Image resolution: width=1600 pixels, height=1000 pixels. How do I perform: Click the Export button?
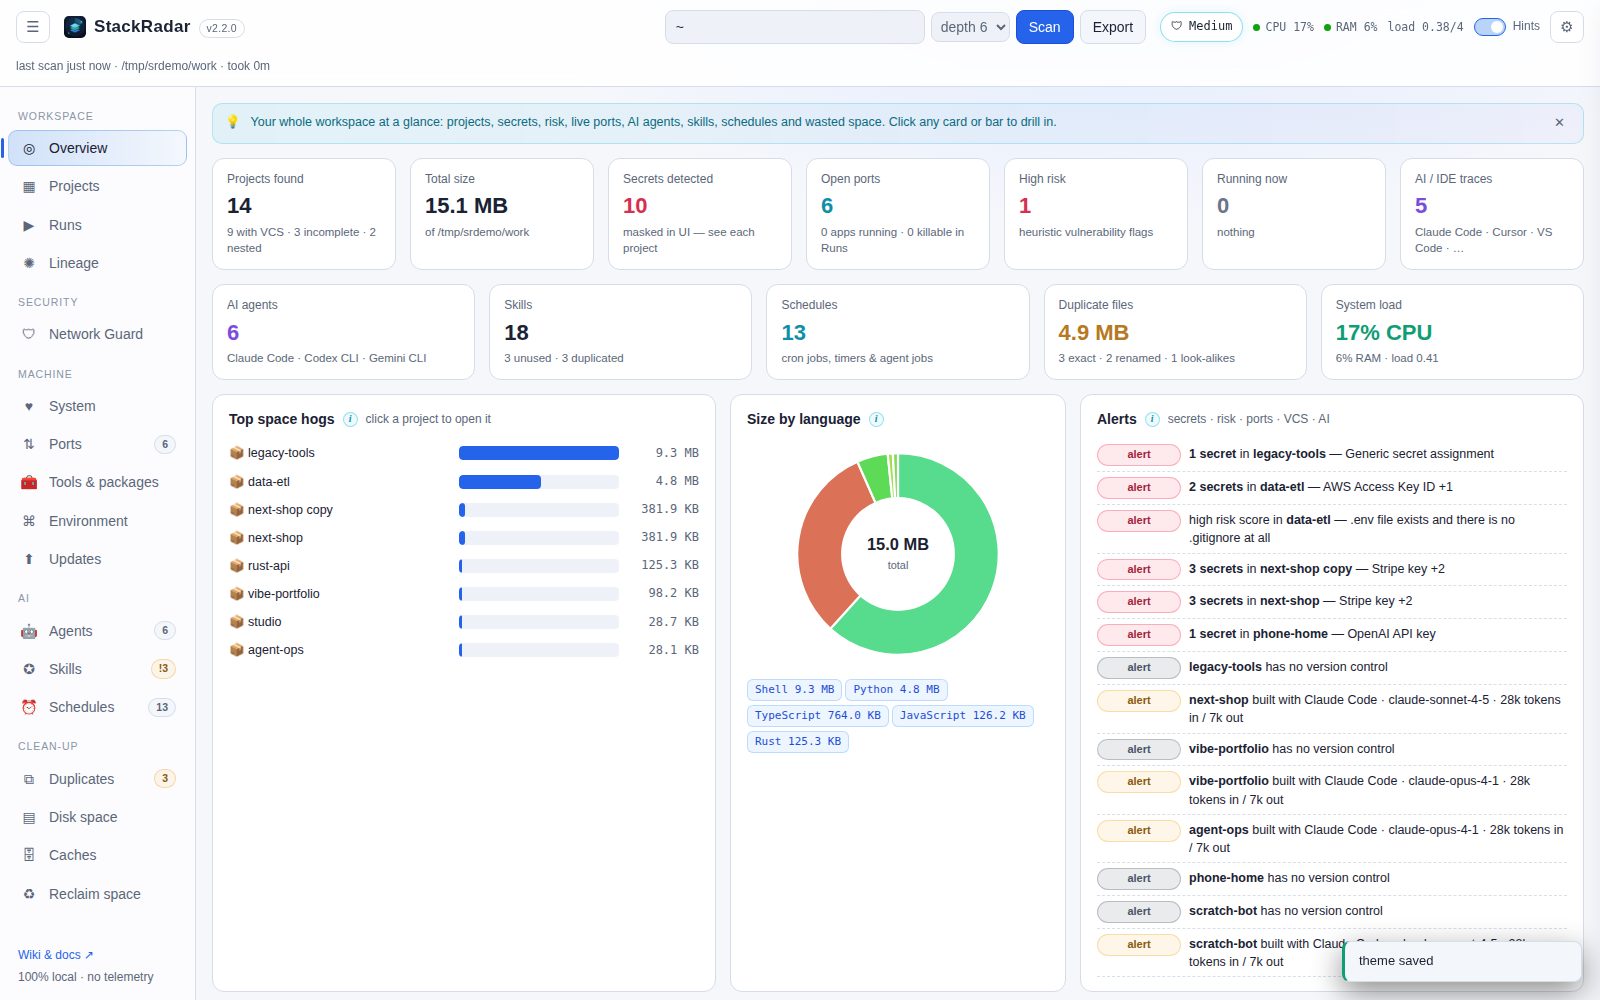pos(1112,27)
